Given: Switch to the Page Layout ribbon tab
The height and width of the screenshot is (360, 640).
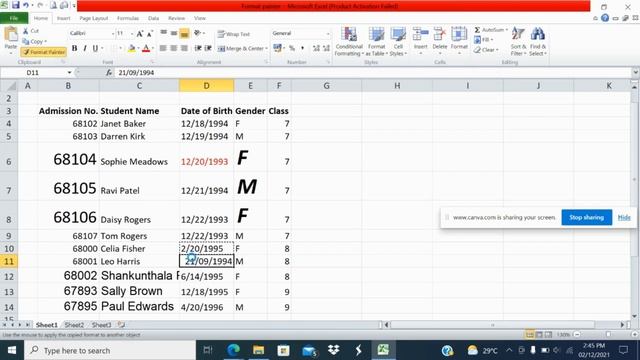Looking at the screenshot, I should (x=94, y=18).
